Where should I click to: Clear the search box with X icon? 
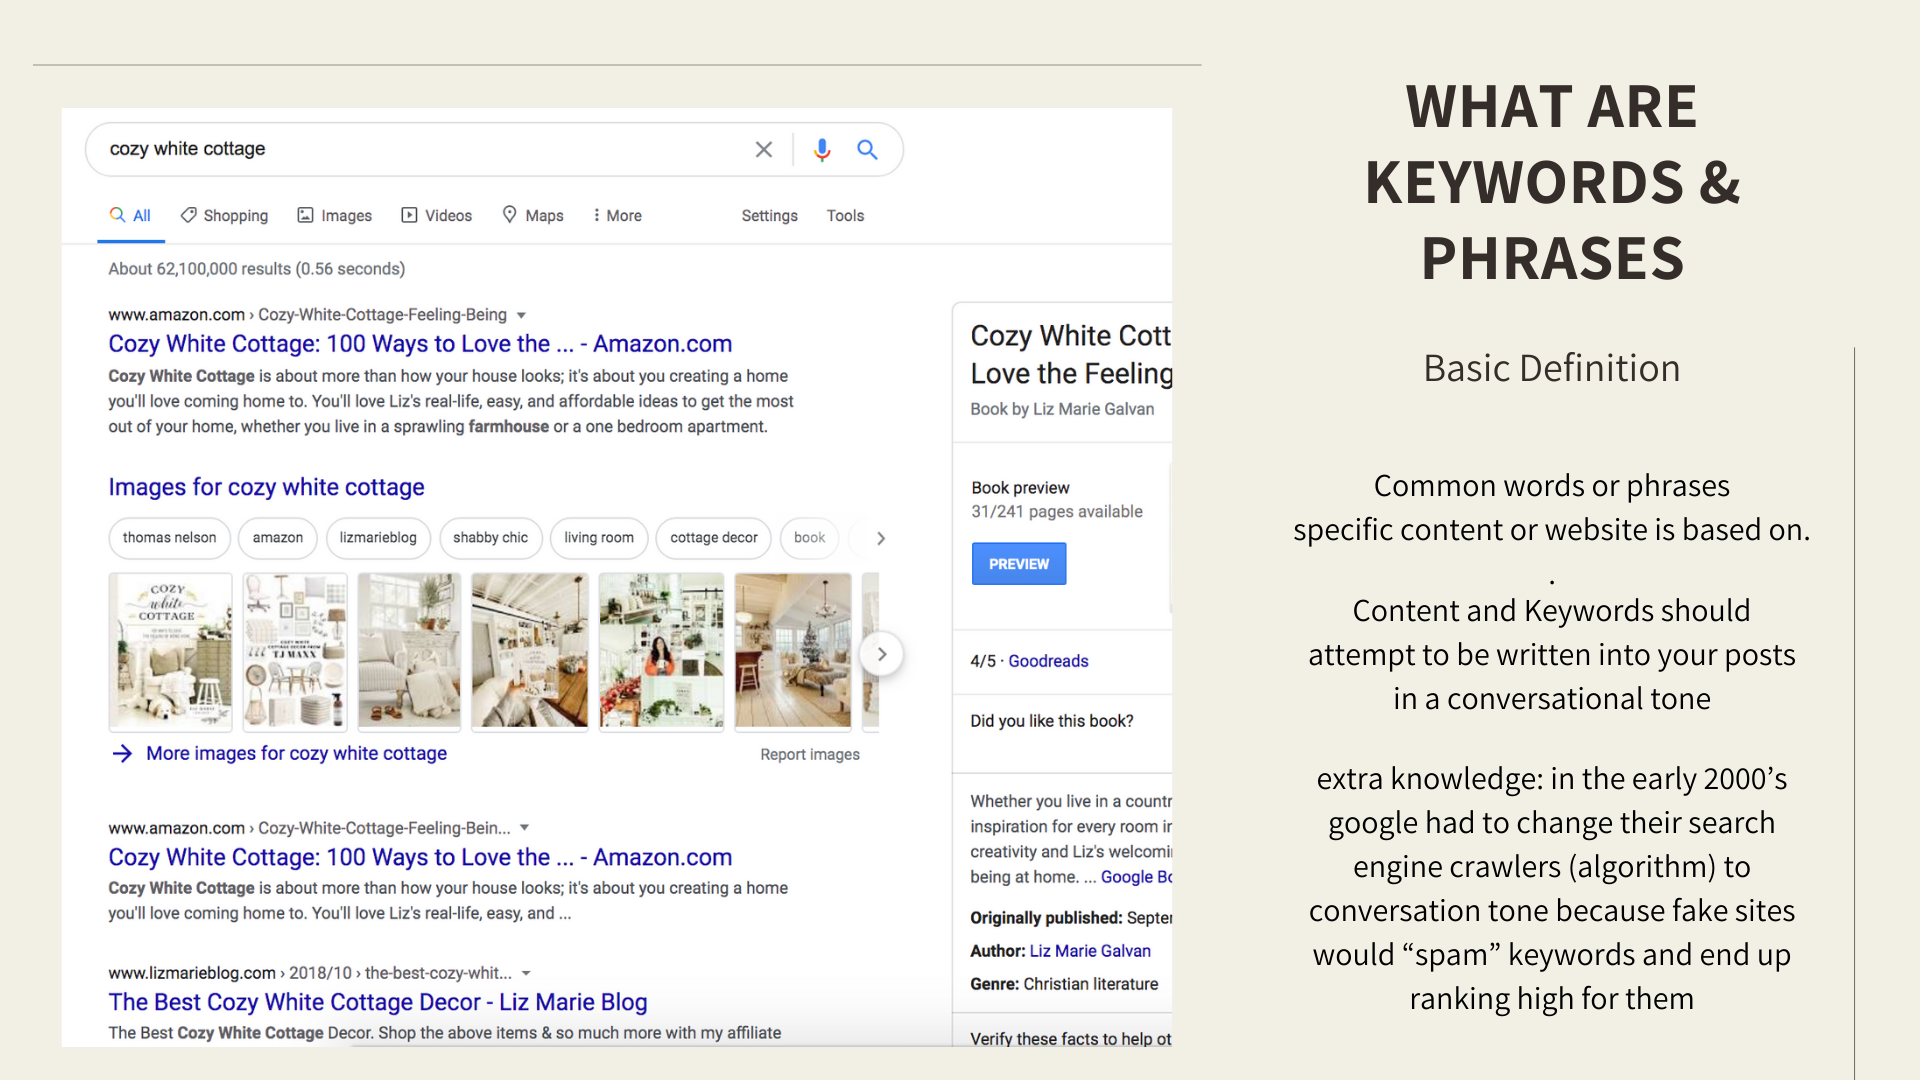763,149
